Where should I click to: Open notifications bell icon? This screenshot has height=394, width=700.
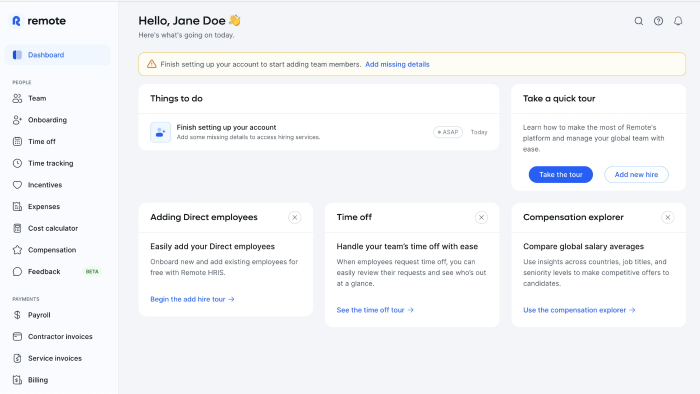[678, 21]
